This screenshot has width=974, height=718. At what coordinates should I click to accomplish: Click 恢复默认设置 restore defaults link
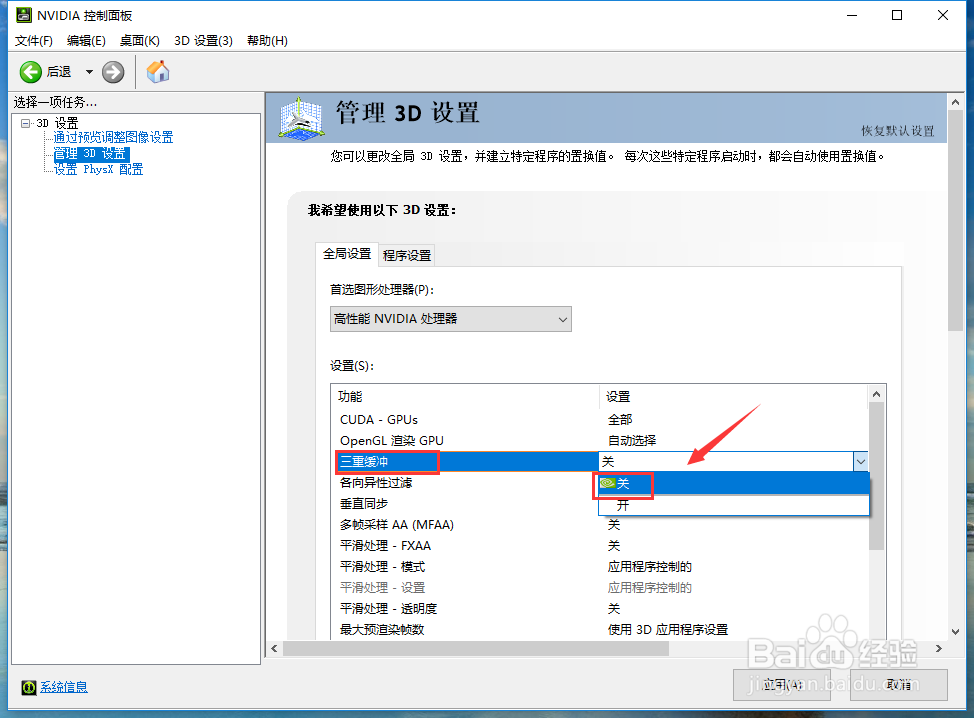tap(898, 130)
